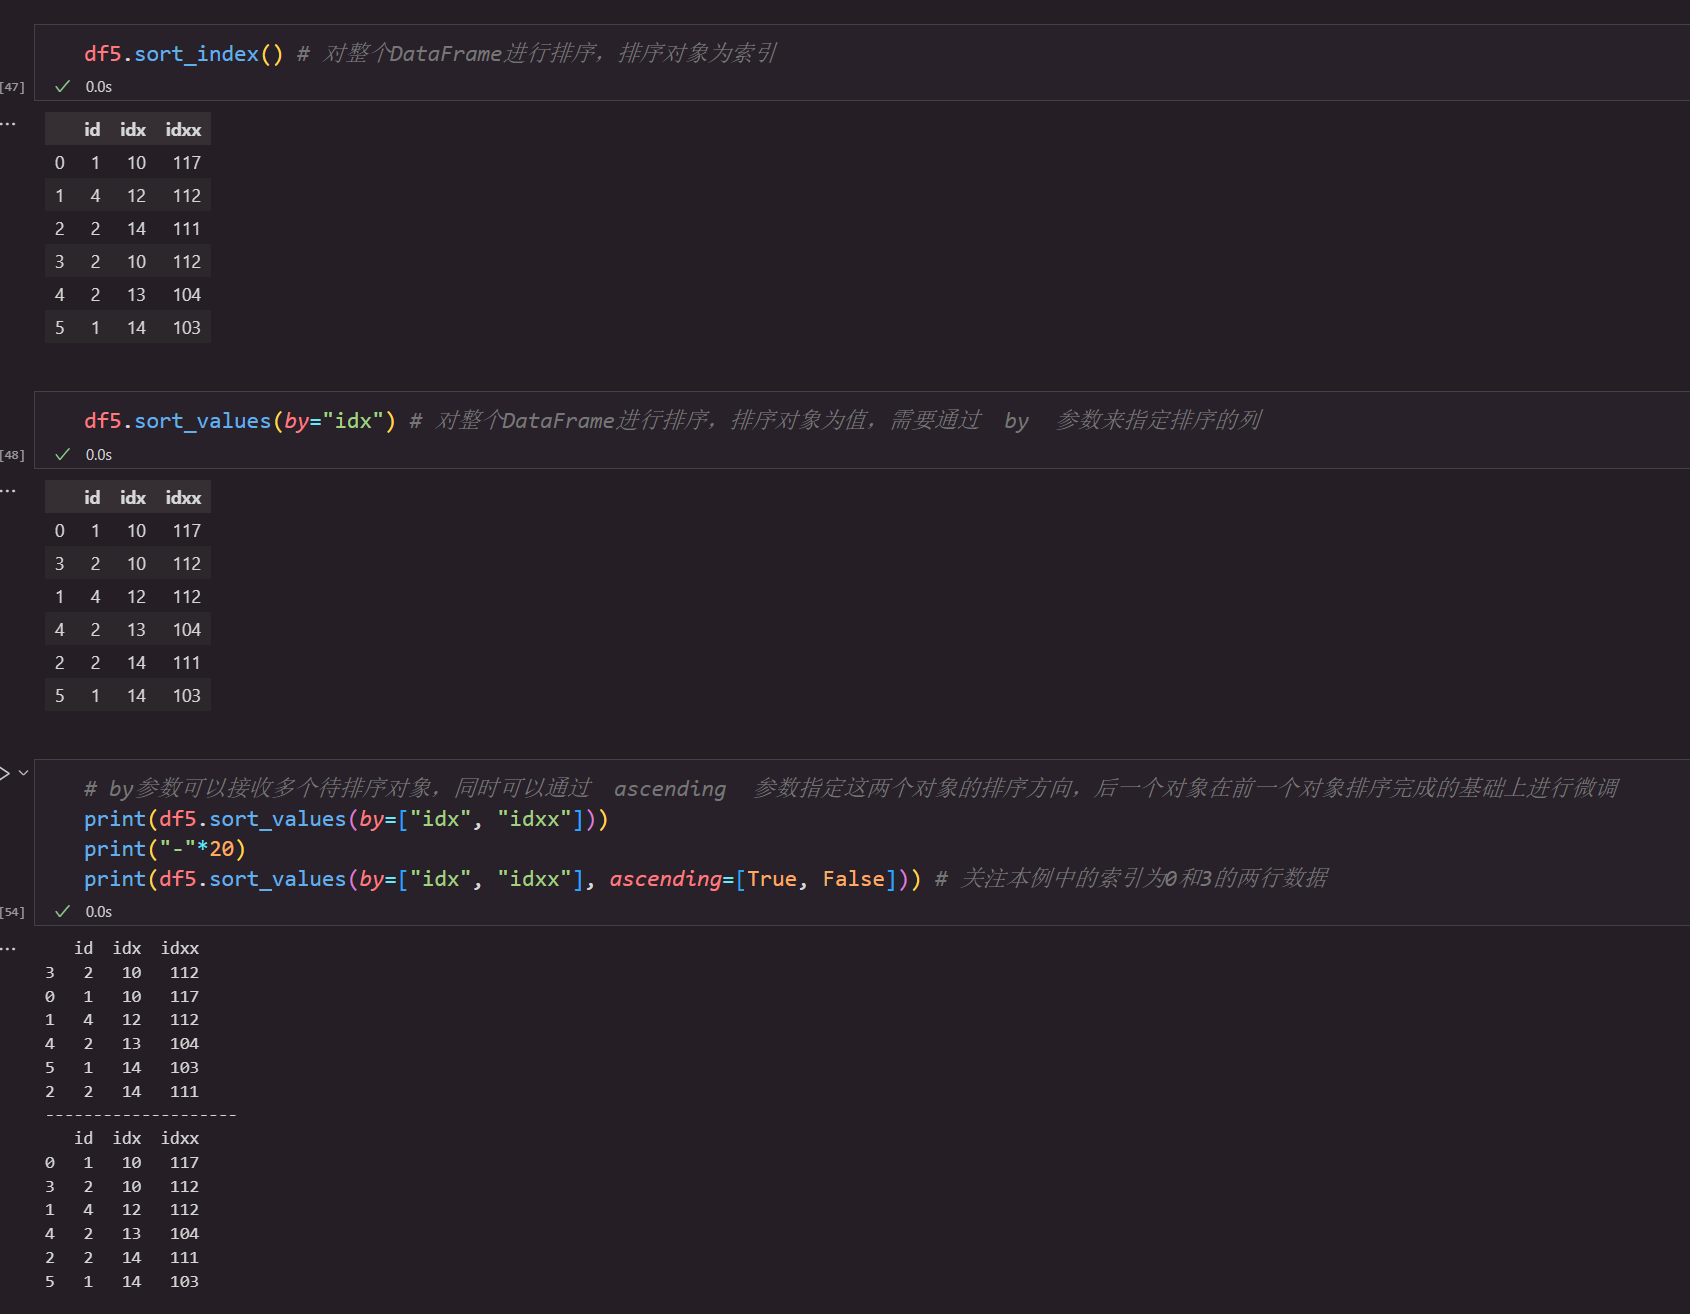The width and height of the screenshot is (1690, 1314).
Task: Click row index 0 in the sort_index output table
Action: [60, 163]
